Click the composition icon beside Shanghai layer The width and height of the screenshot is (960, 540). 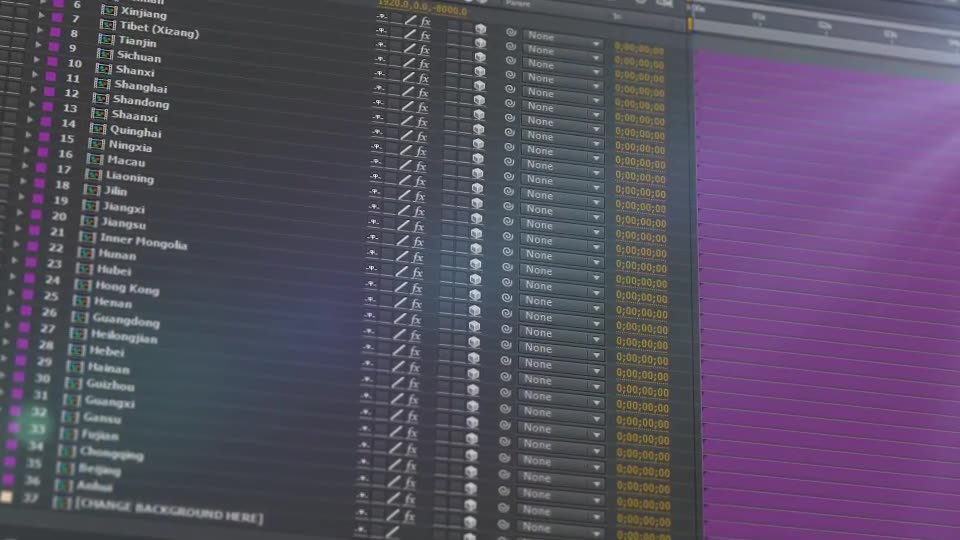(102, 84)
